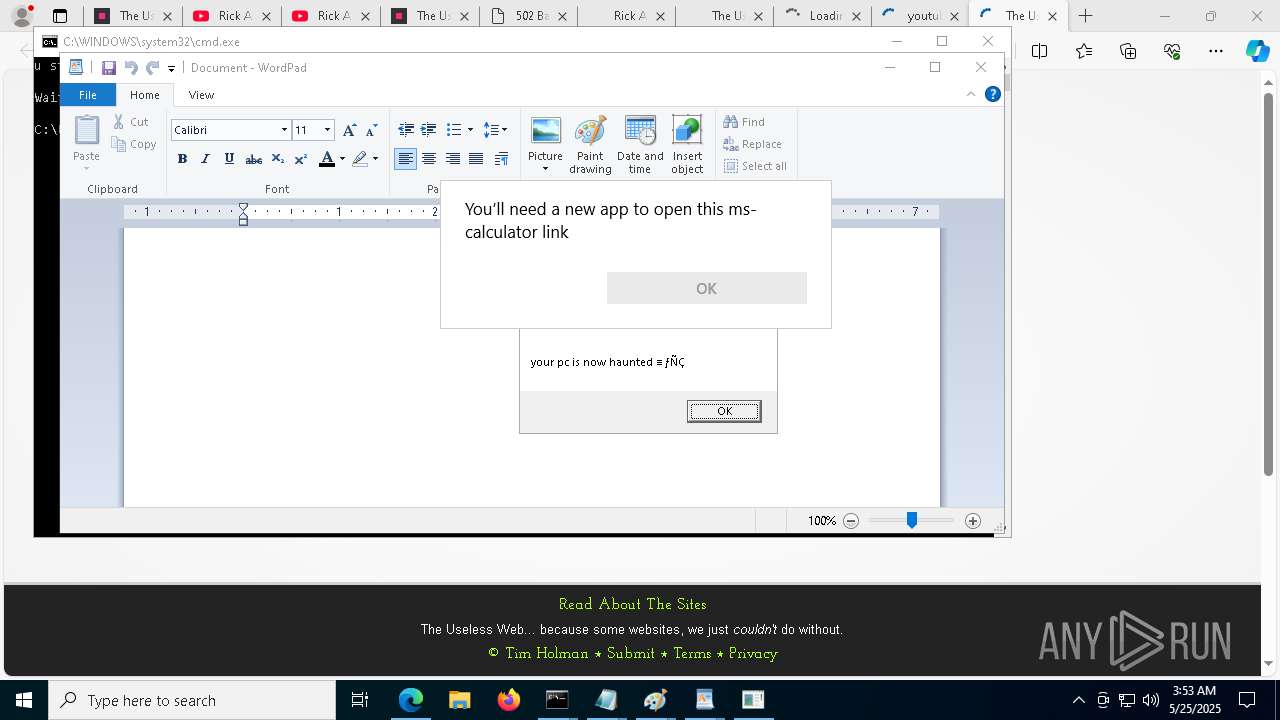This screenshot has height=720, width=1280.
Task: Open the line spacing dropdown
Action: [495, 130]
